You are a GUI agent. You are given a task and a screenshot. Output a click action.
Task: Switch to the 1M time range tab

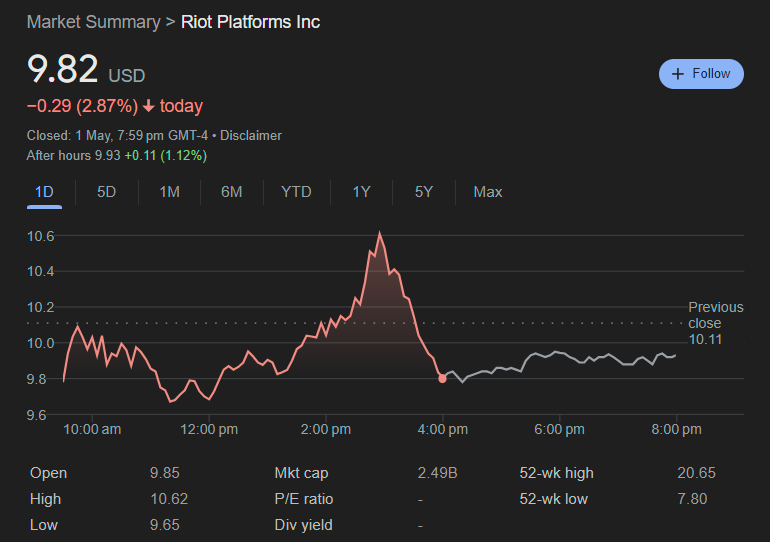pyautogui.click(x=169, y=192)
